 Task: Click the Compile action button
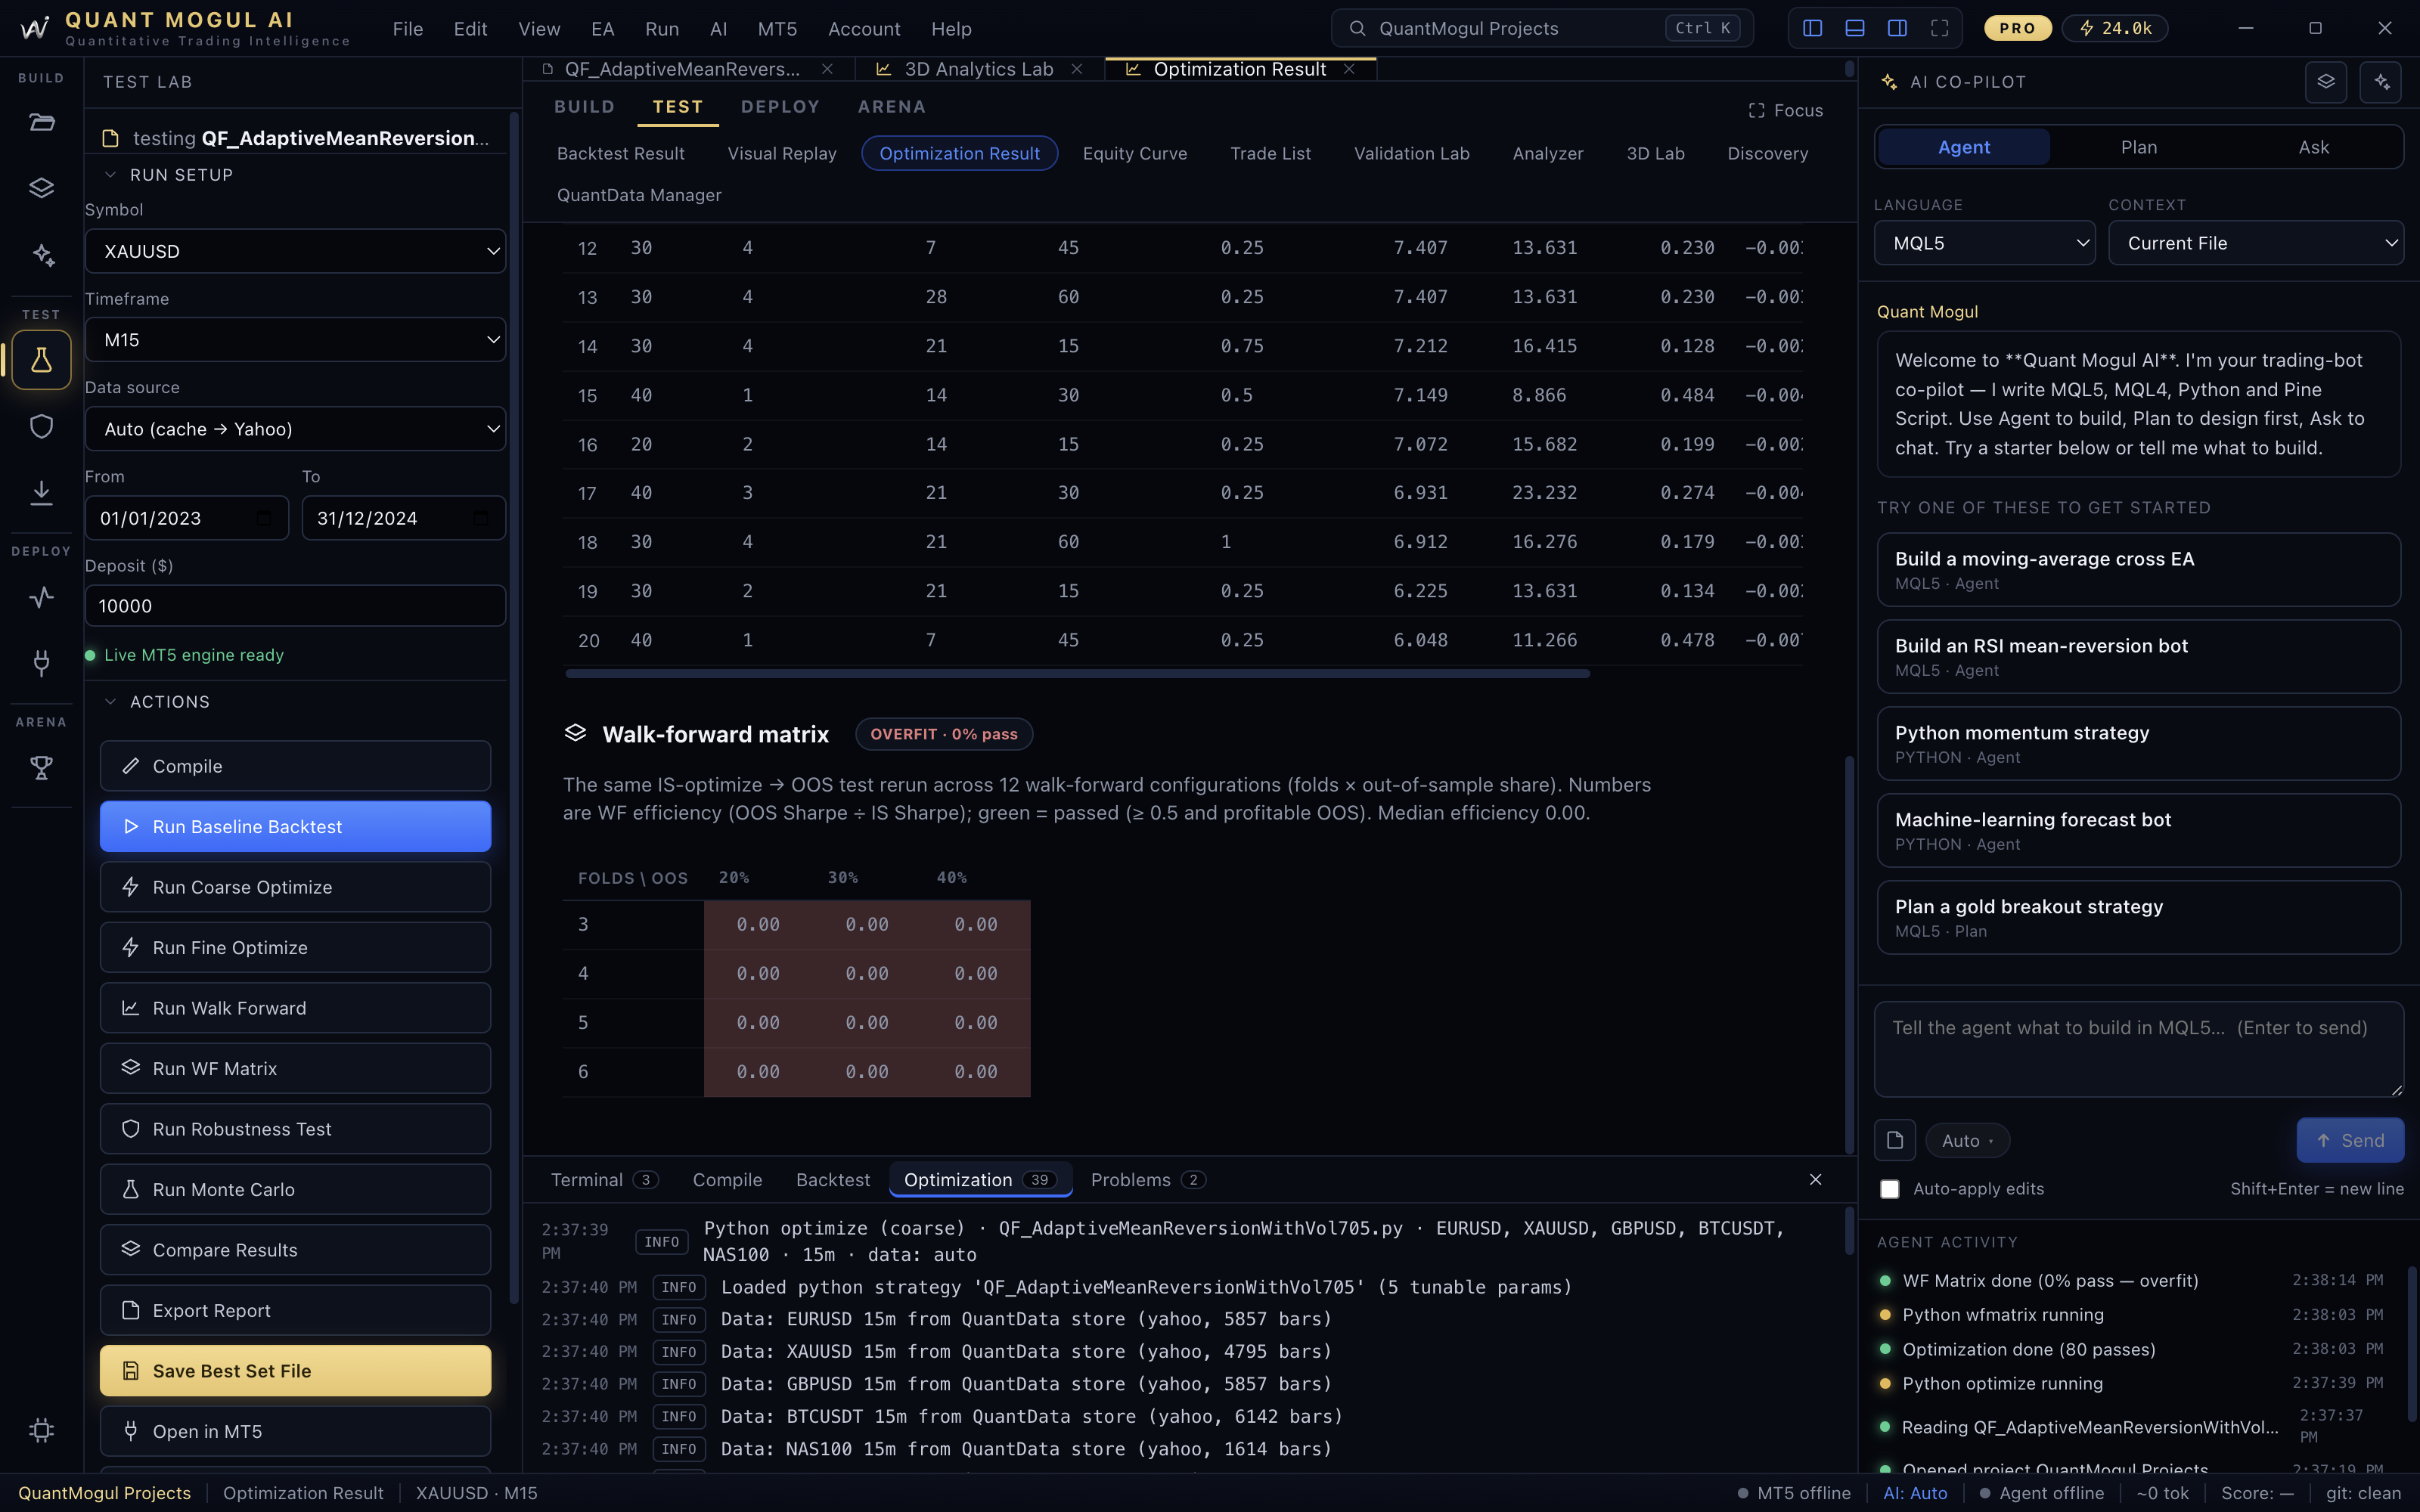pos(295,766)
